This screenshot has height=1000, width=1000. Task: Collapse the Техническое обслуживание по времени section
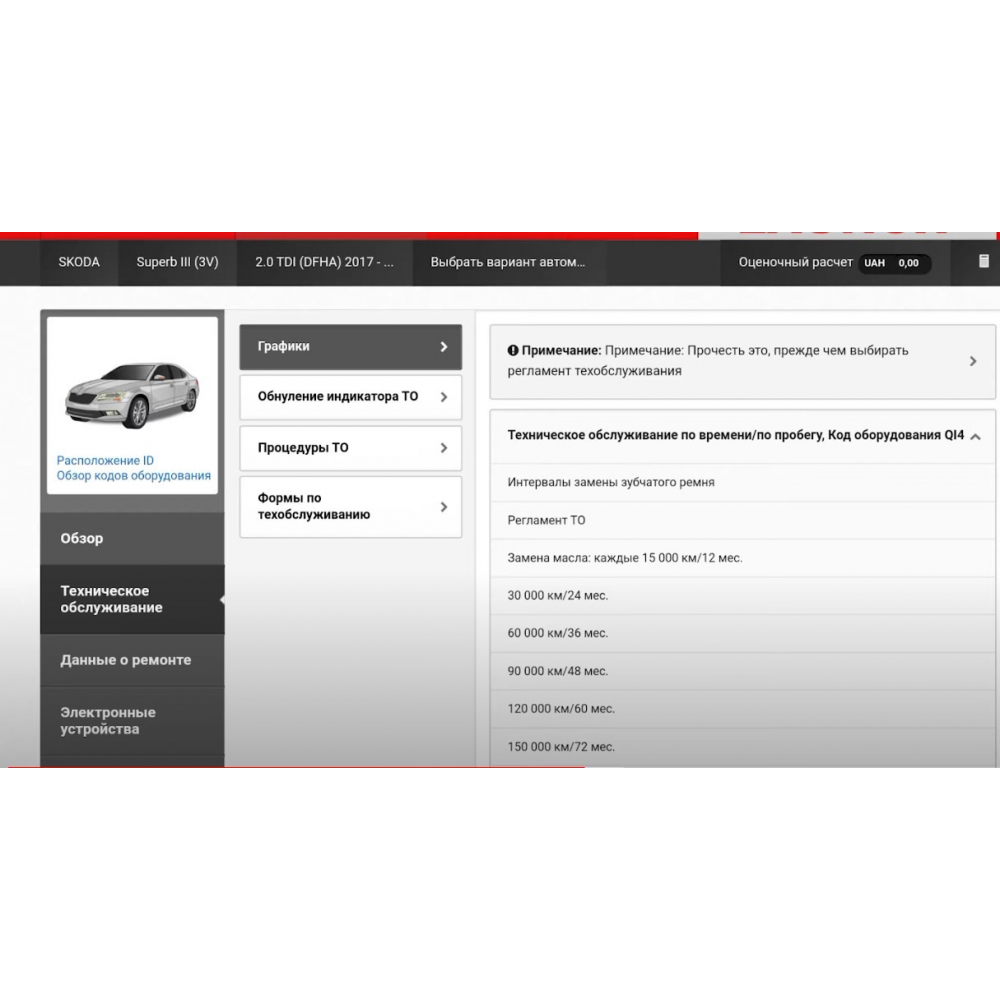coord(975,436)
